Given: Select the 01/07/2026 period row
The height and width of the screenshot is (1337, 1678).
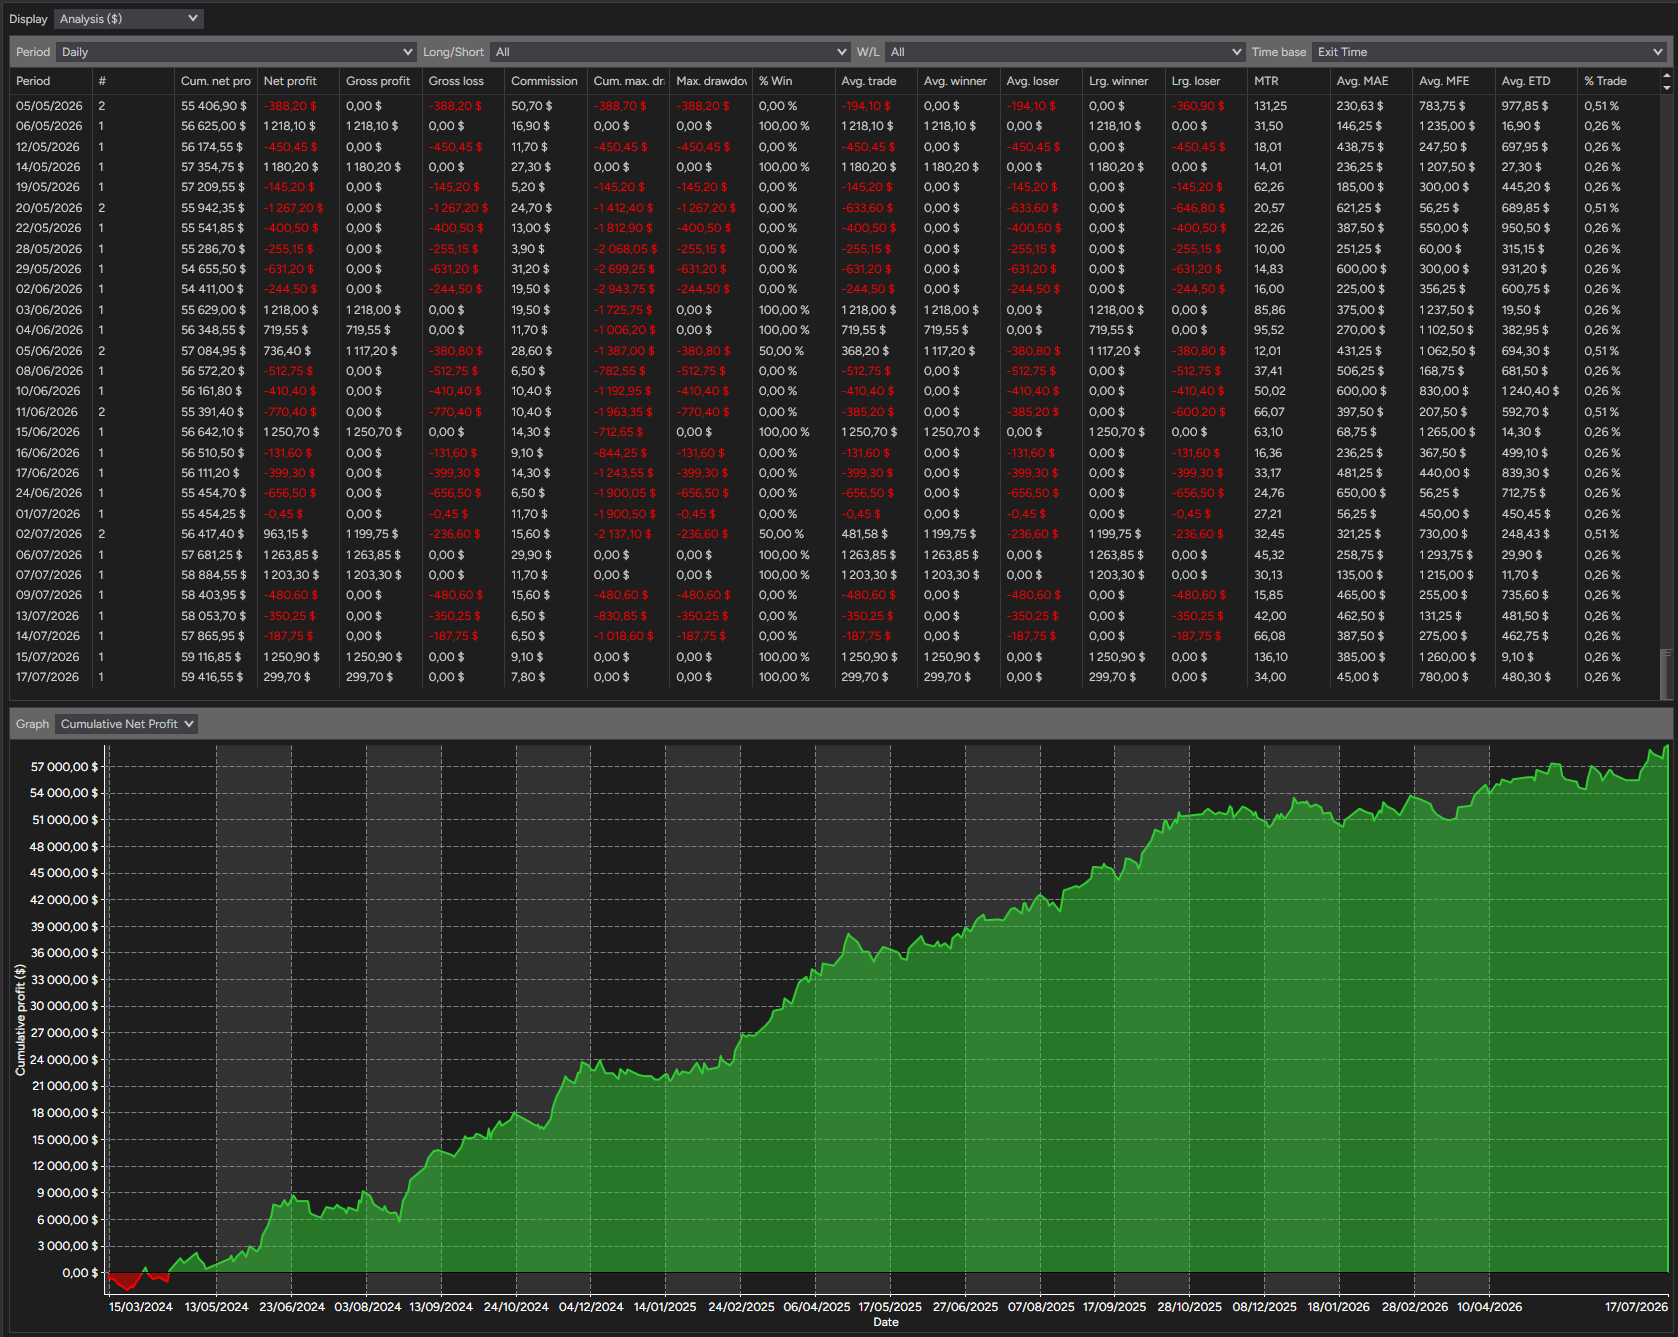Looking at the screenshot, I should (x=835, y=514).
